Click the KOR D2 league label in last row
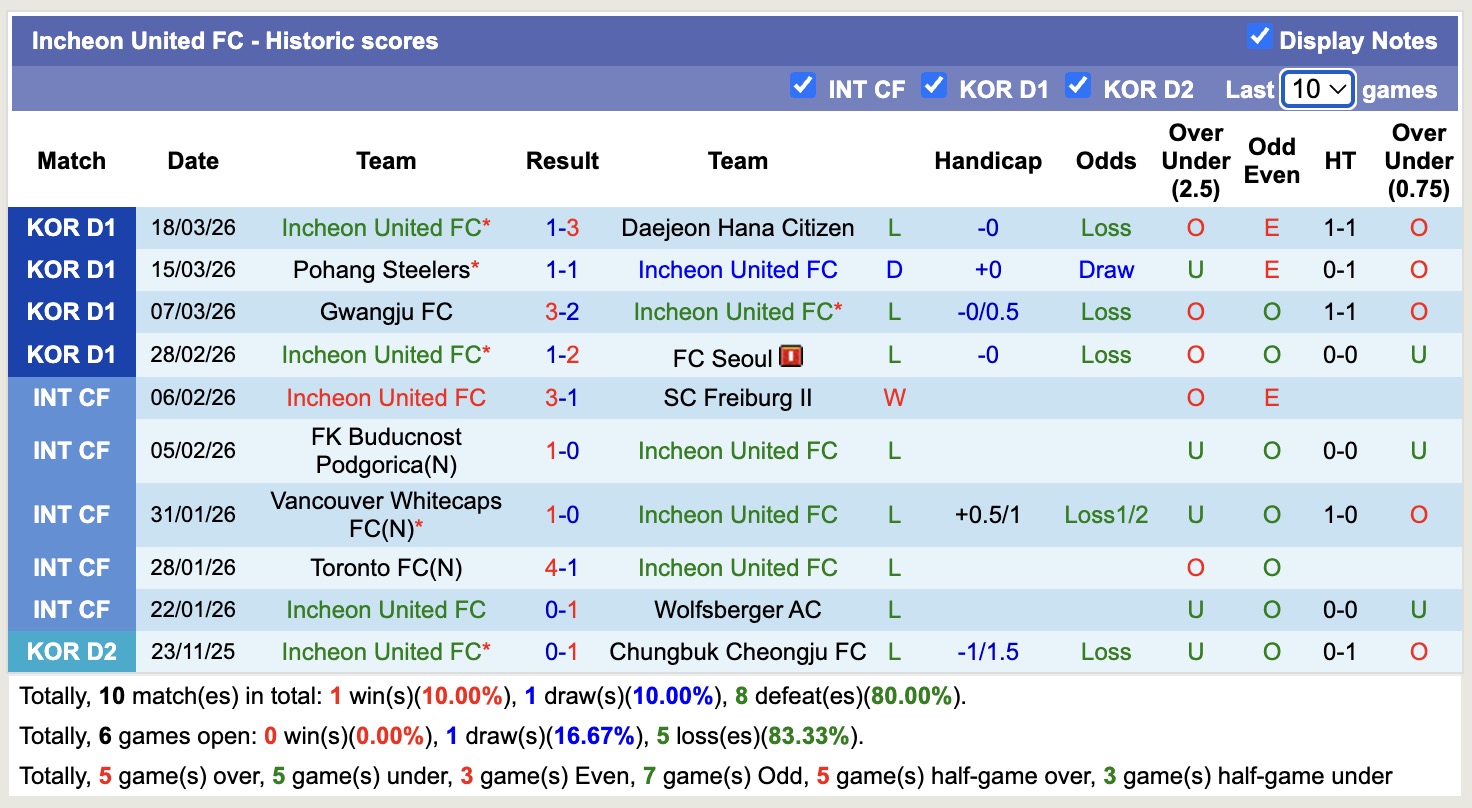The width and height of the screenshot is (1472, 808). tap(72, 652)
